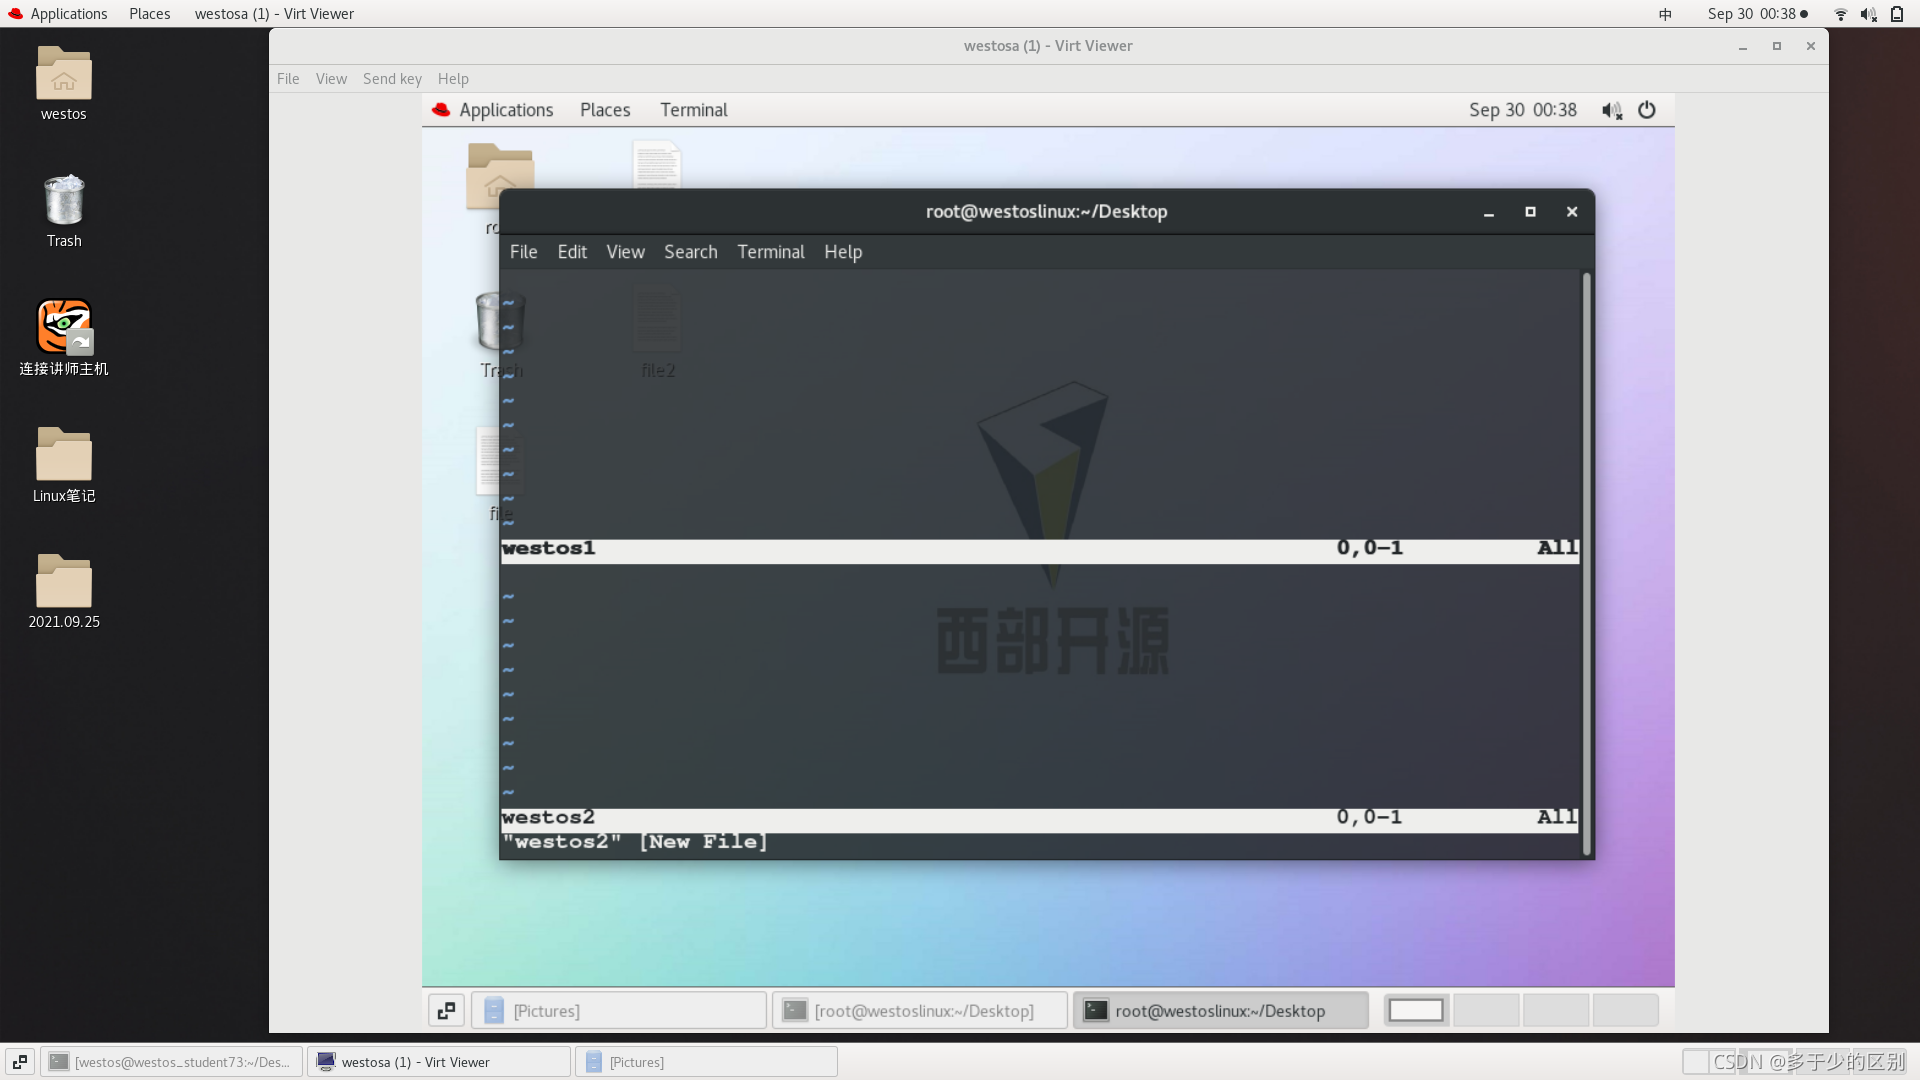Image resolution: width=1920 pixels, height=1080 pixels.
Task: Open host taskbar westosa Virt Viewer entry
Action: pyautogui.click(x=438, y=1062)
